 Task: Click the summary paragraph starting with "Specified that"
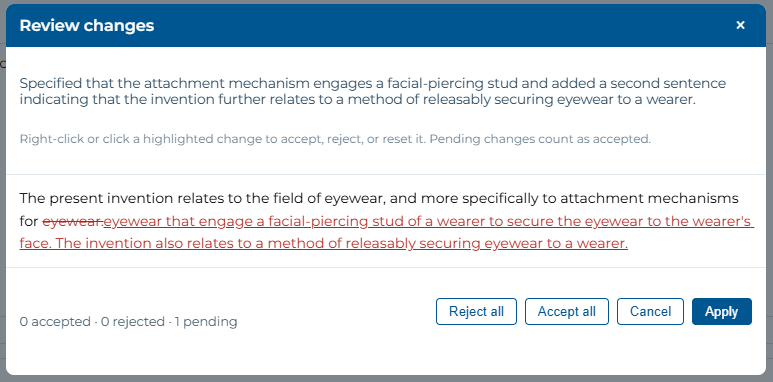pos(373,91)
